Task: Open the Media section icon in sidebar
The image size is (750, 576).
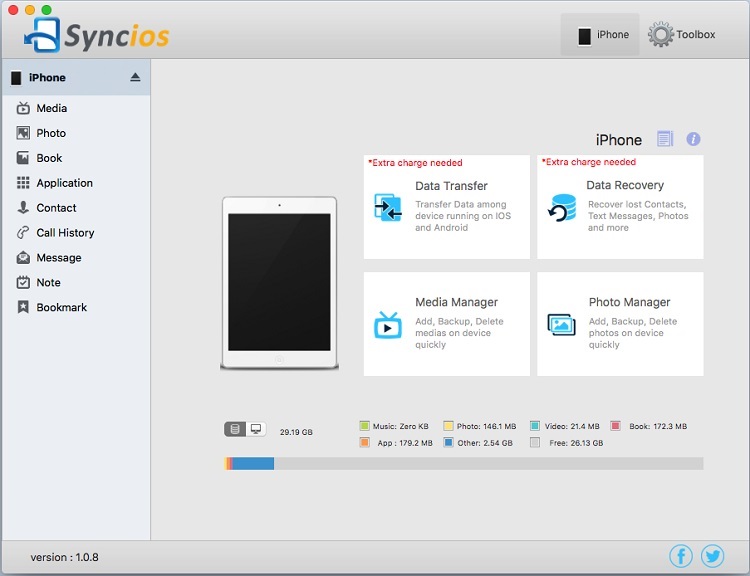Action: point(23,109)
